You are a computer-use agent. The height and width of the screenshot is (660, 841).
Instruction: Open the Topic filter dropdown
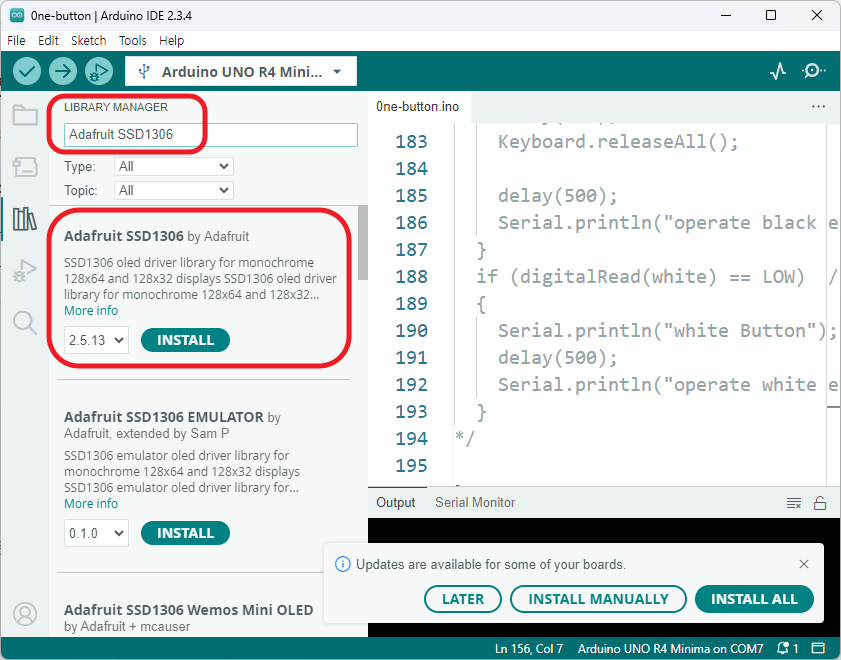pyautogui.click(x=174, y=190)
